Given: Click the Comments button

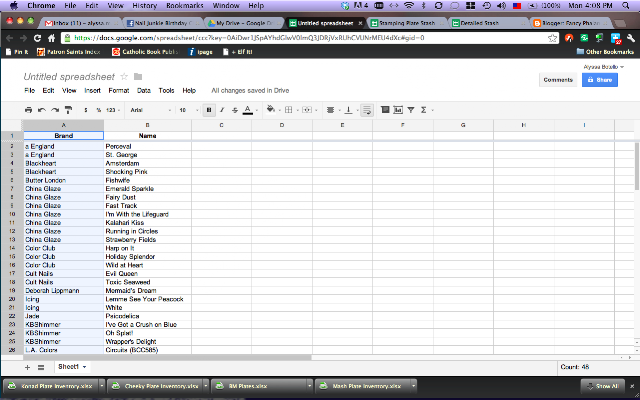Looking at the screenshot, I should [x=558, y=80].
